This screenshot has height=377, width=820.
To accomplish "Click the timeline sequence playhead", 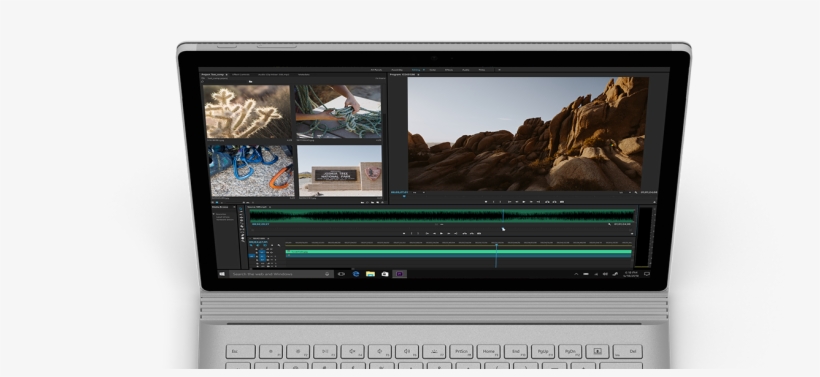I will 496,244.
